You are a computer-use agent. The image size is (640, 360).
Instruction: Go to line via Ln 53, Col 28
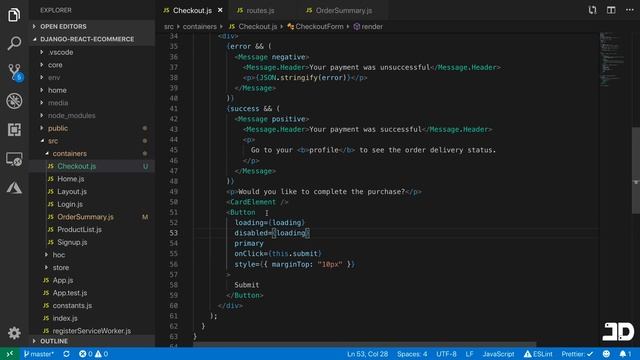point(367,354)
